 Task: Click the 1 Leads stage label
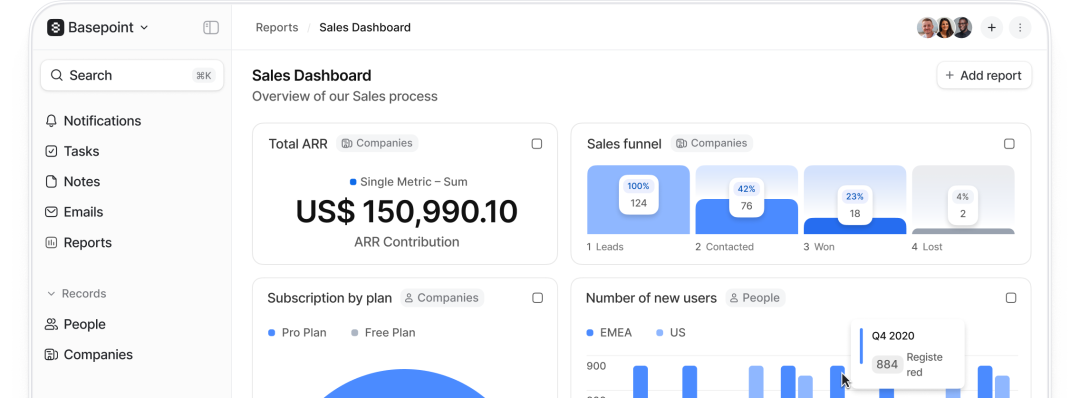605,247
